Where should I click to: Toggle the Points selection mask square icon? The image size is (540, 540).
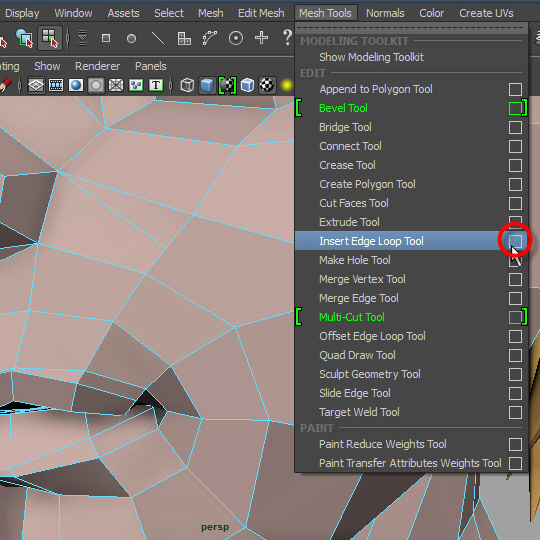[x=106, y=38]
